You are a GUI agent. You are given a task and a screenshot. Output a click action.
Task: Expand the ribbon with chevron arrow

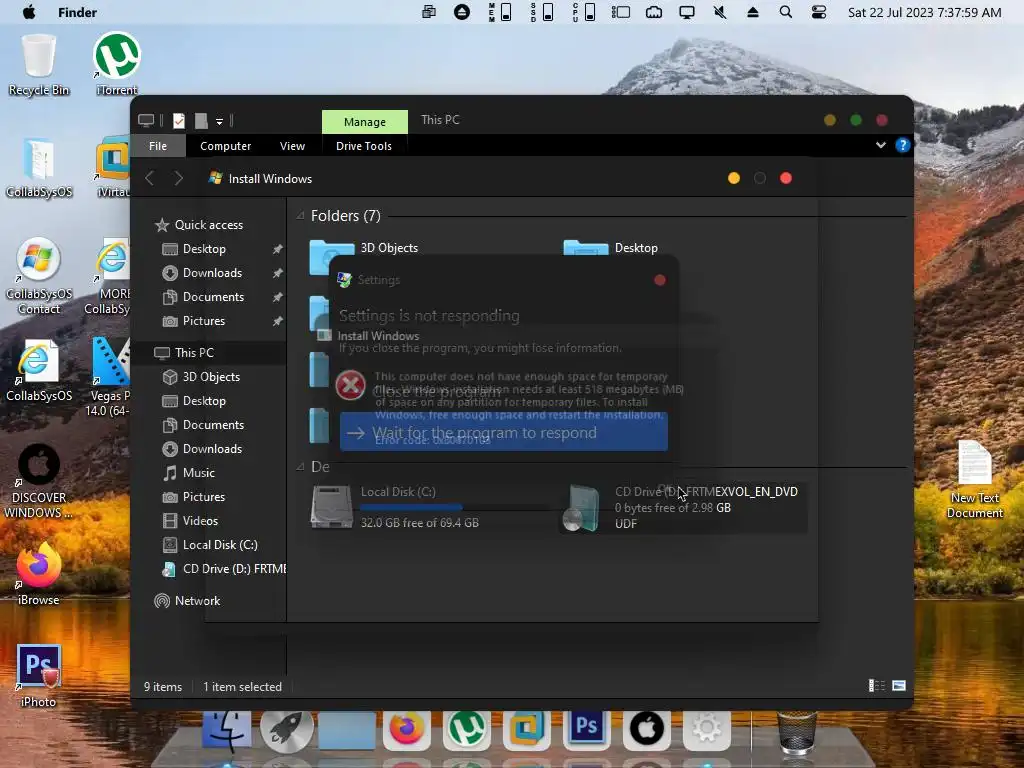click(x=880, y=145)
